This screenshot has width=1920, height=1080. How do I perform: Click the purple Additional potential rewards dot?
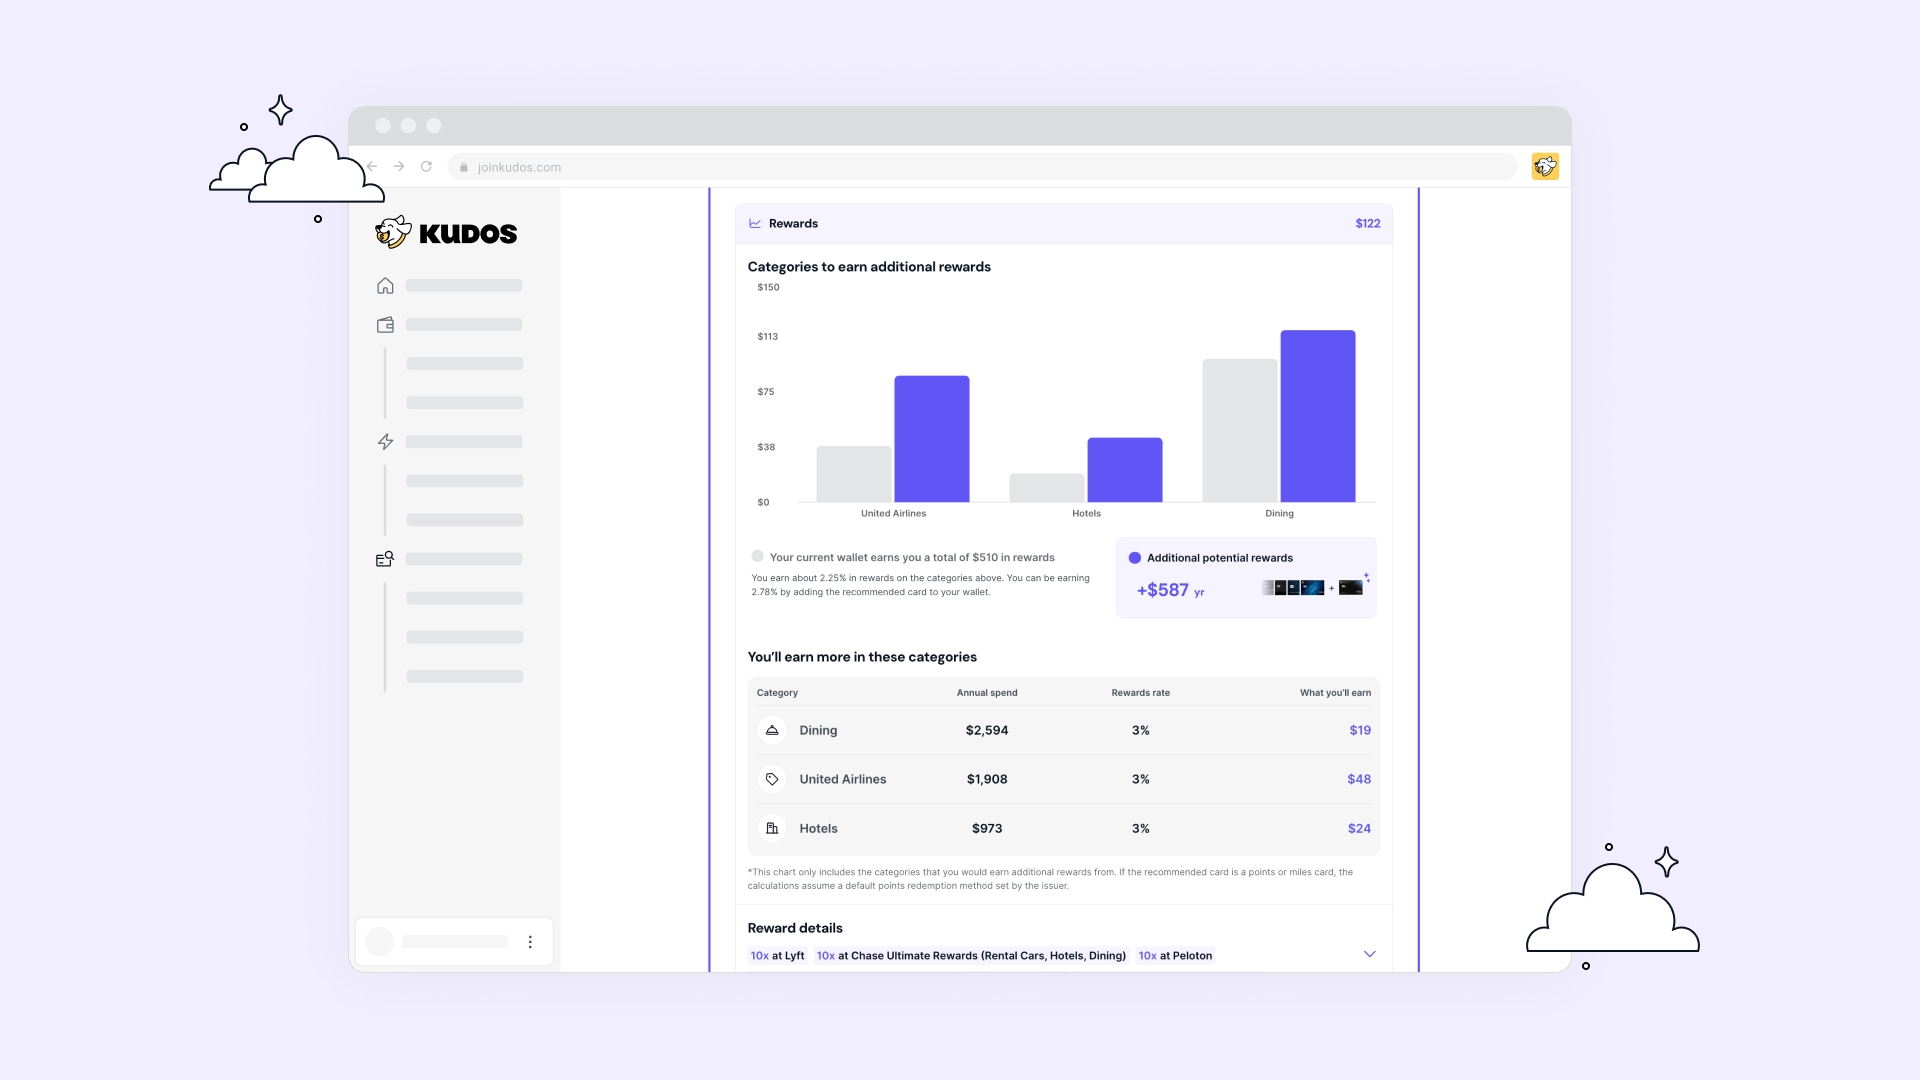1134,558
